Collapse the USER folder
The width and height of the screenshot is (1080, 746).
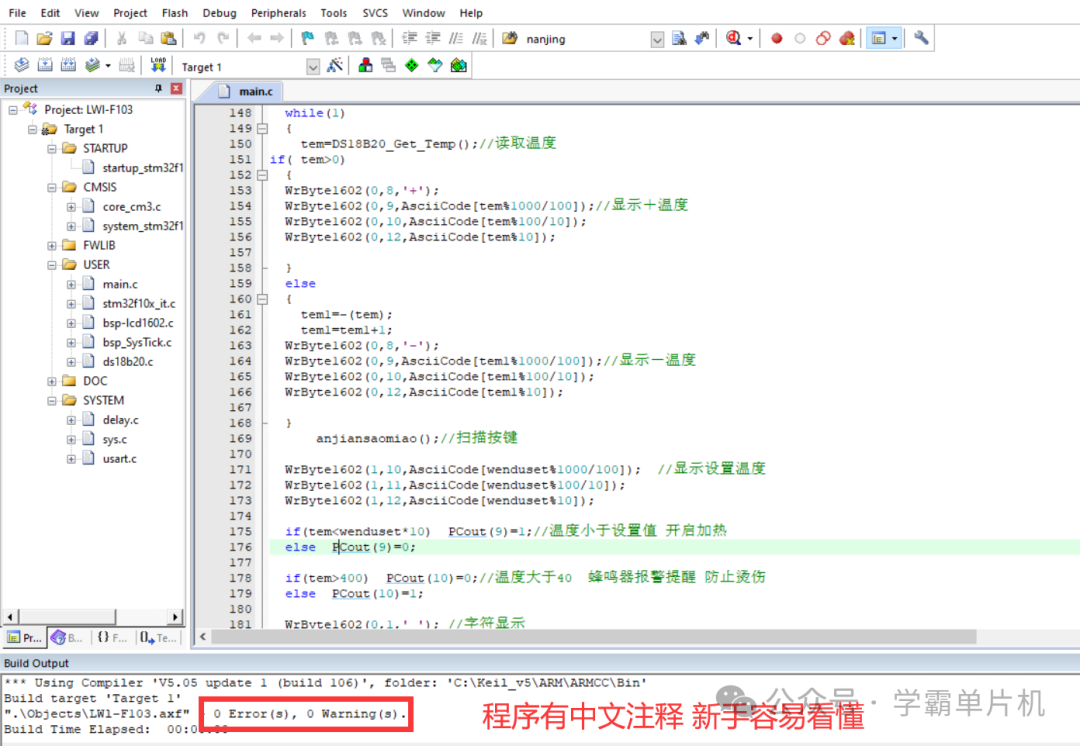(x=52, y=265)
